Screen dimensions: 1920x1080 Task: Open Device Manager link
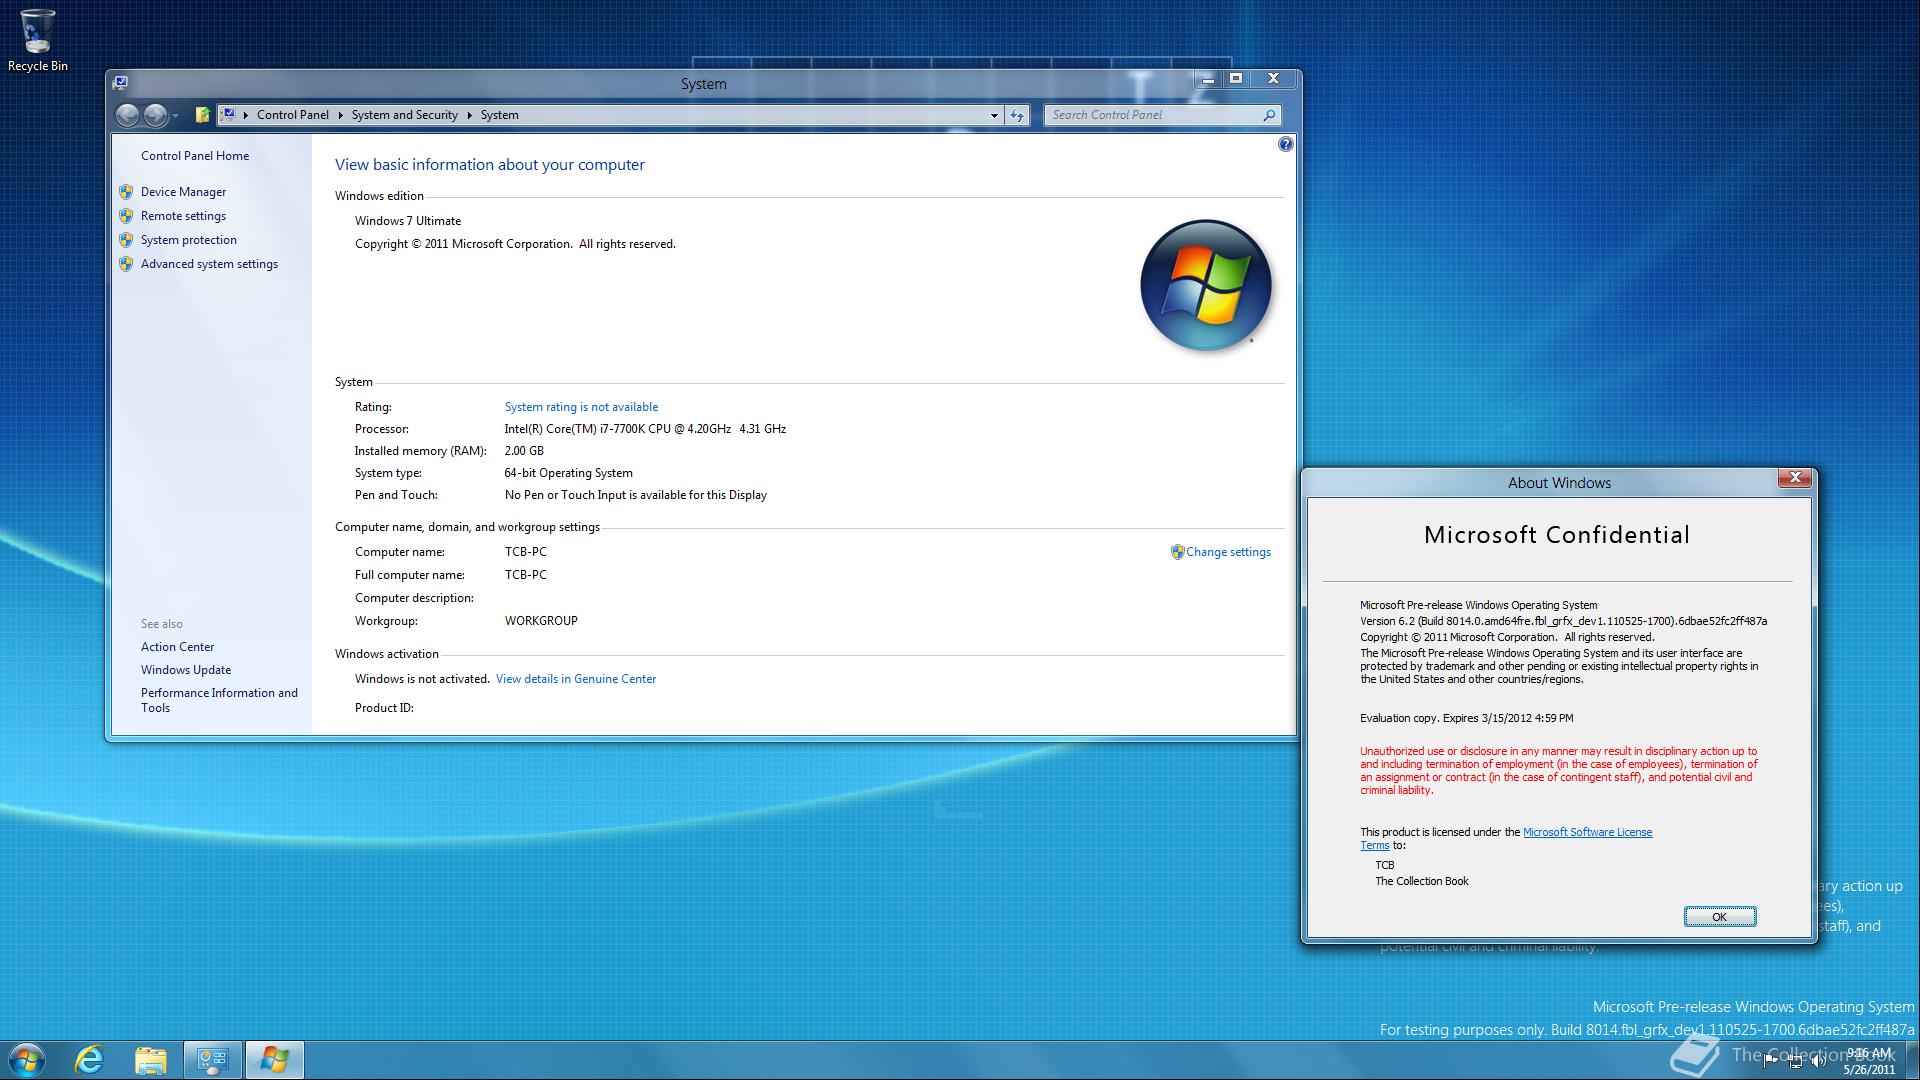183,192
